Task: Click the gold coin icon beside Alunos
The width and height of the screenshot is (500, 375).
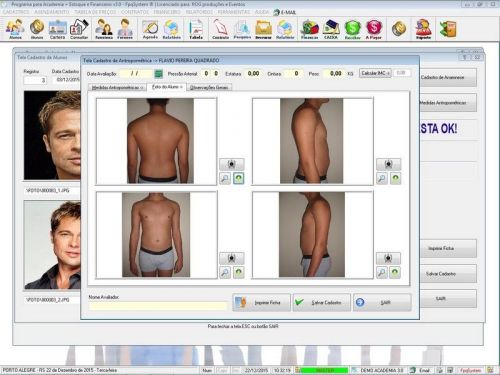Action: [x=37, y=29]
